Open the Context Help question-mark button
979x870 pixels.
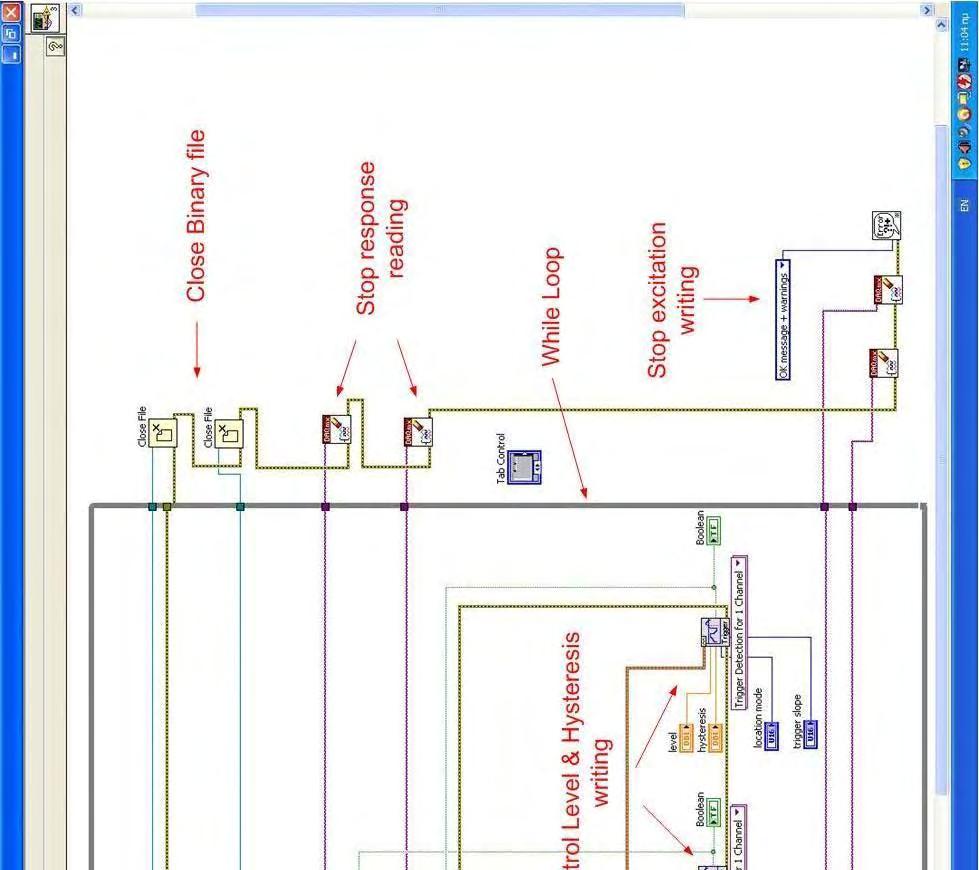[x=56, y=46]
